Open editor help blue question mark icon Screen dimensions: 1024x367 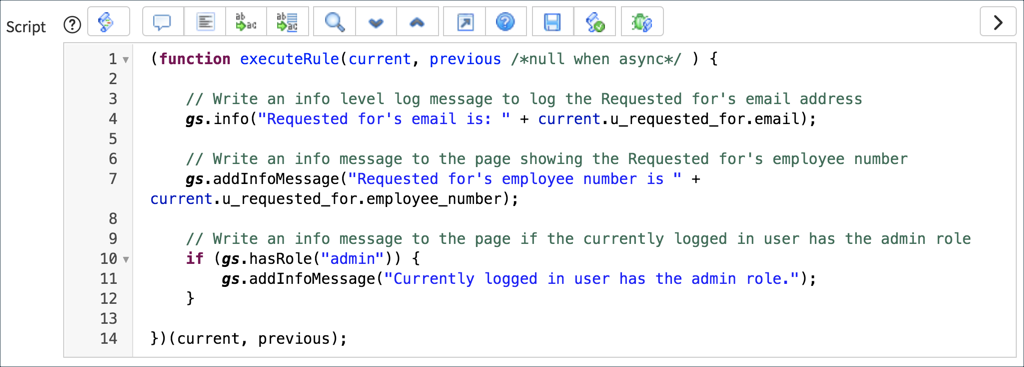coord(505,22)
